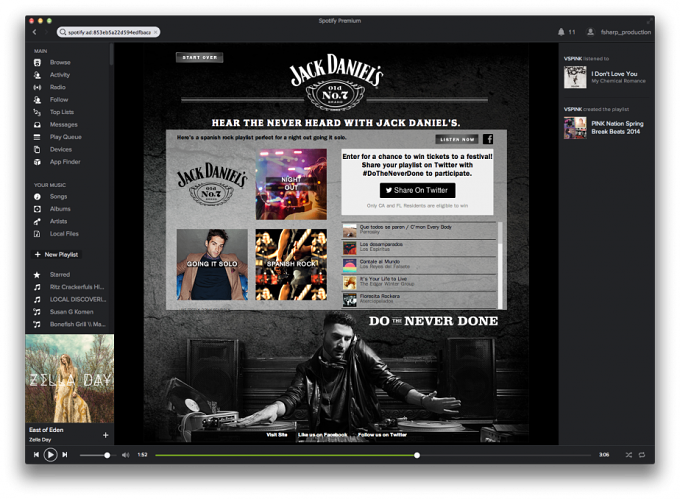
Task: Show the Play Queue icon
Action: [37, 137]
